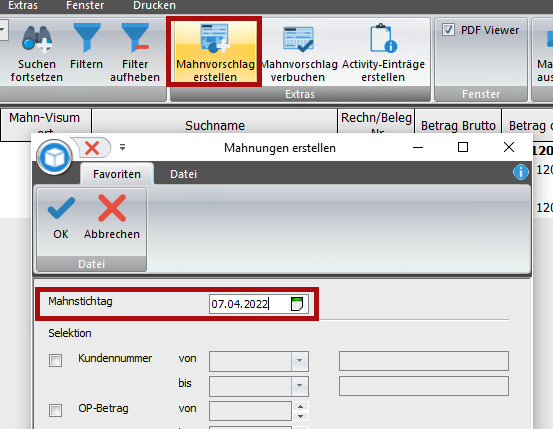This screenshot has height=429, width=553.
Task: Open calendar picker for Mahnstichtag
Action: pyautogui.click(x=297, y=304)
